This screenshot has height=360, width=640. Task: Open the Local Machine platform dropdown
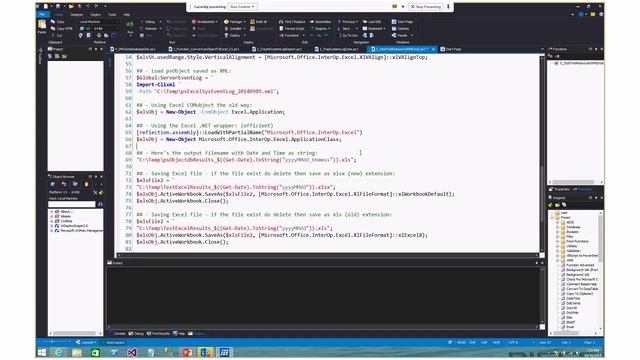[98, 22]
